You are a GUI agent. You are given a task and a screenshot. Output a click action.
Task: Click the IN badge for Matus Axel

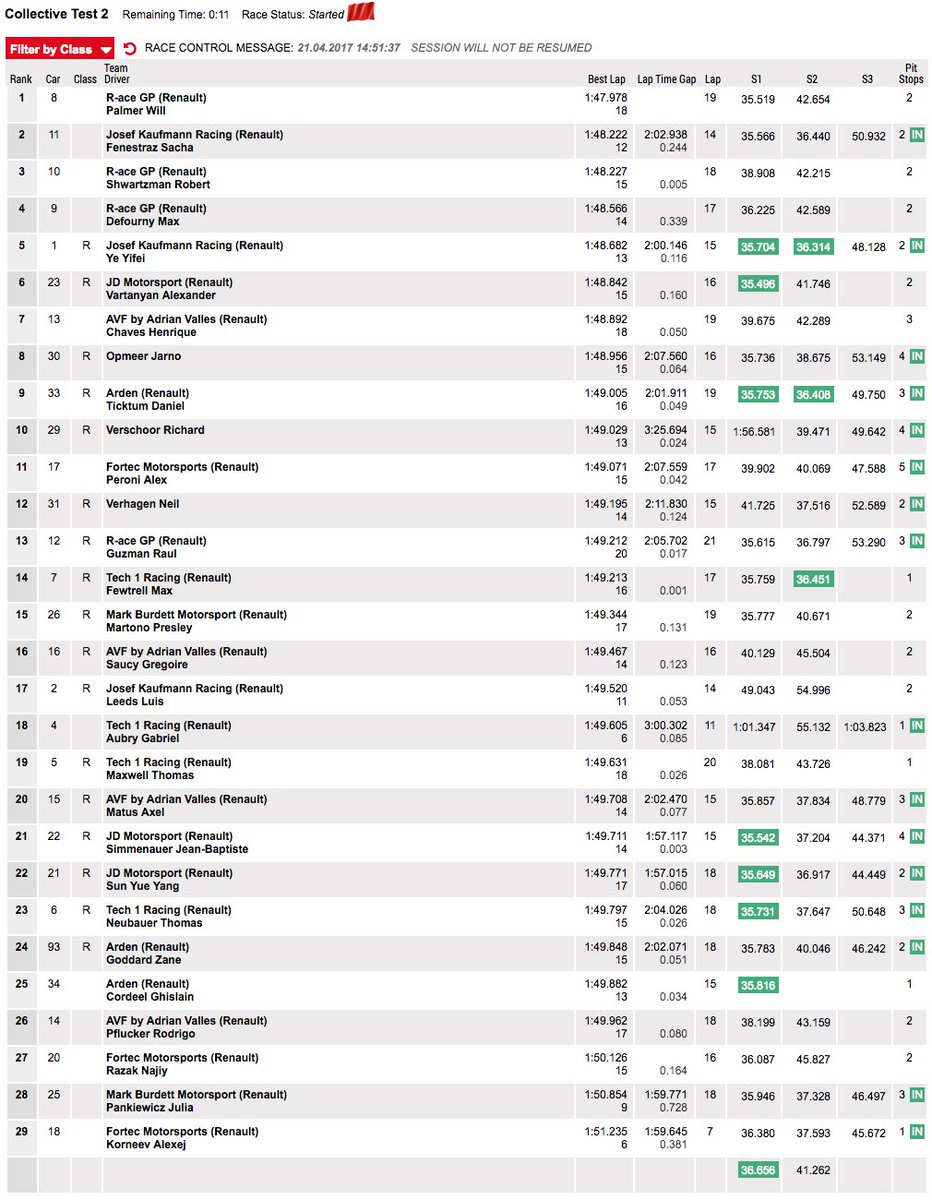click(917, 800)
